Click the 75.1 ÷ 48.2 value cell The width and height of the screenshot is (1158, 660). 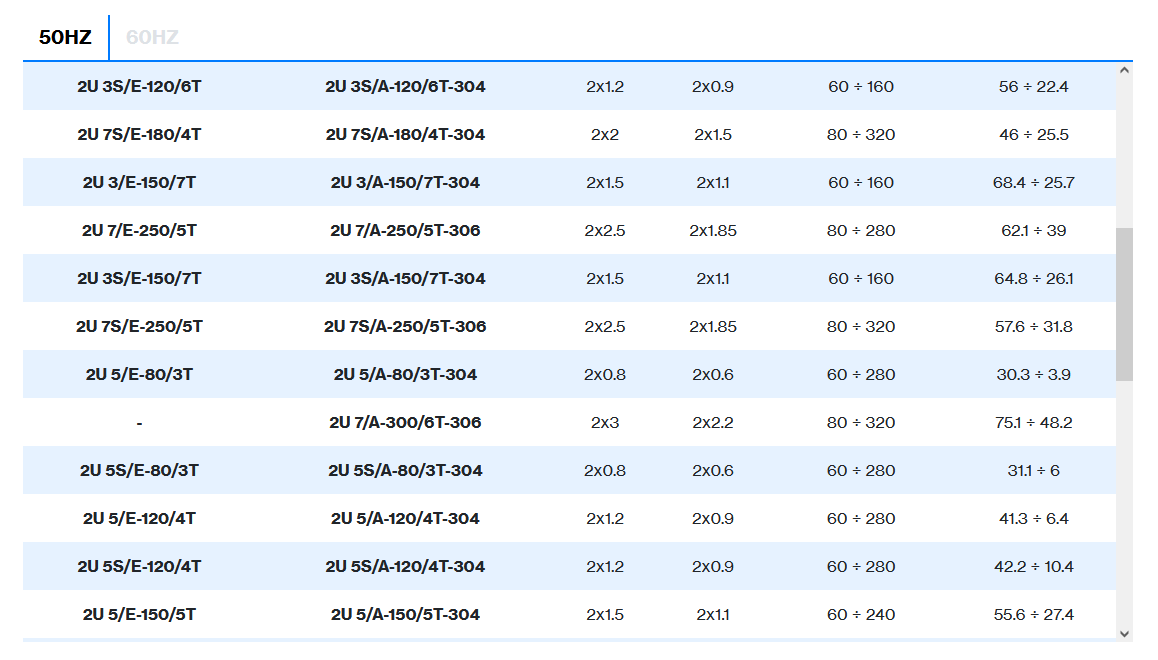point(1033,423)
